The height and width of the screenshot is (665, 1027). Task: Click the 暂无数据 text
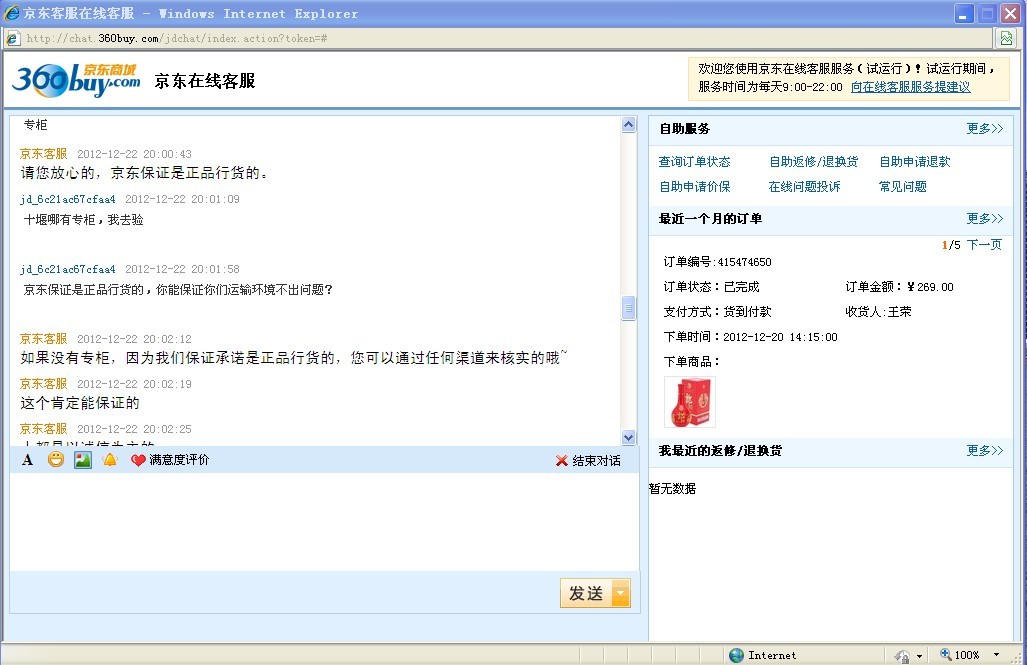click(x=673, y=489)
